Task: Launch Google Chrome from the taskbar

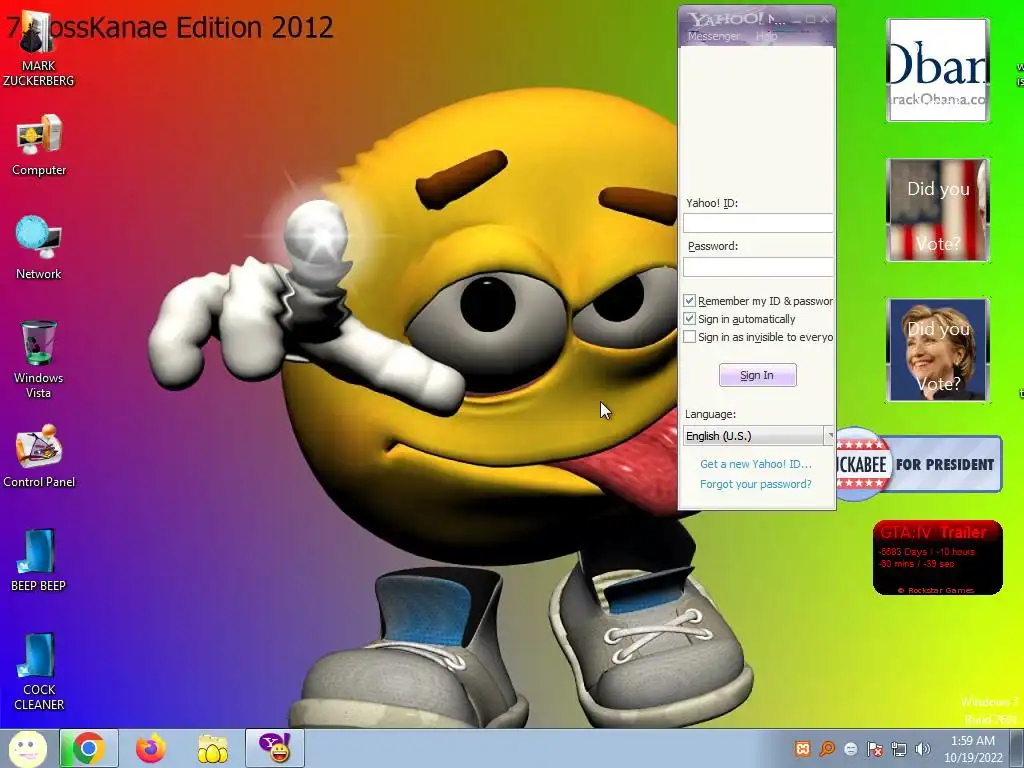Action: (x=89, y=748)
